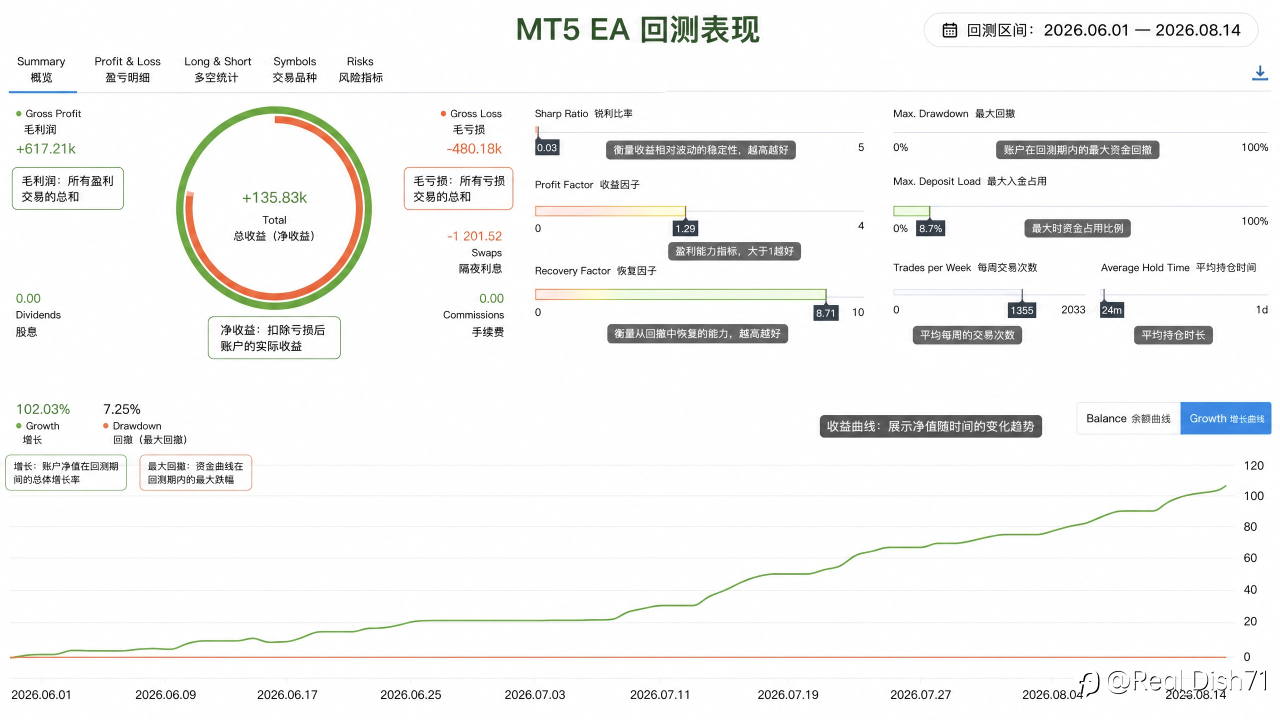Click the 120 label on the y-axis
The width and height of the screenshot is (1280, 720).
point(1253,466)
